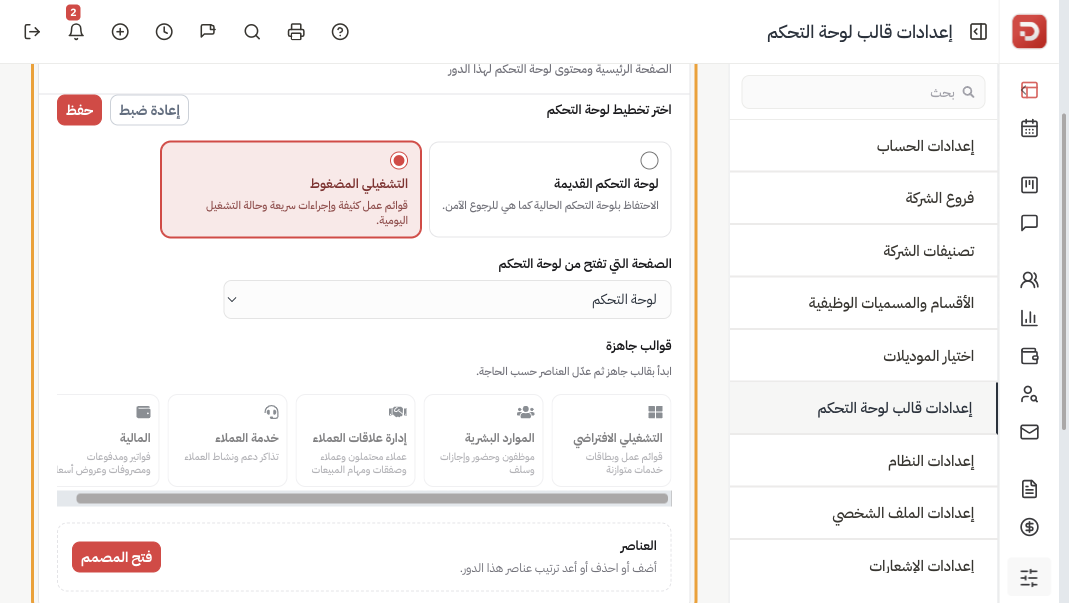Choose إدارة علاقات العملاء template card
Viewport: 1069px width, 603px height.
pyautogui.click(x=355, y=440)
